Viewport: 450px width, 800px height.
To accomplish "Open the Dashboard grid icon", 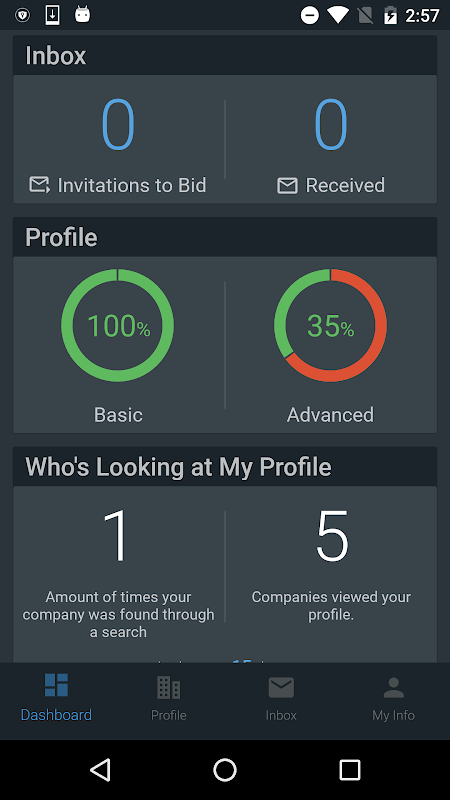I will pos(56,685).
